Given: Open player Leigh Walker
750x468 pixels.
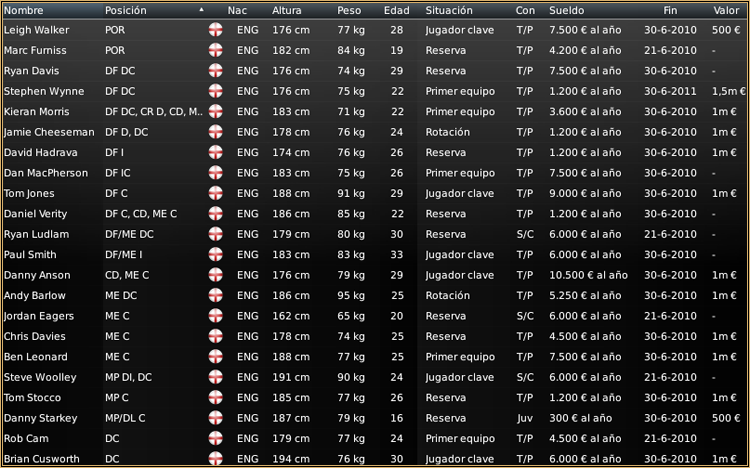Looking at the screenshot, I should [x=36, y=30].
